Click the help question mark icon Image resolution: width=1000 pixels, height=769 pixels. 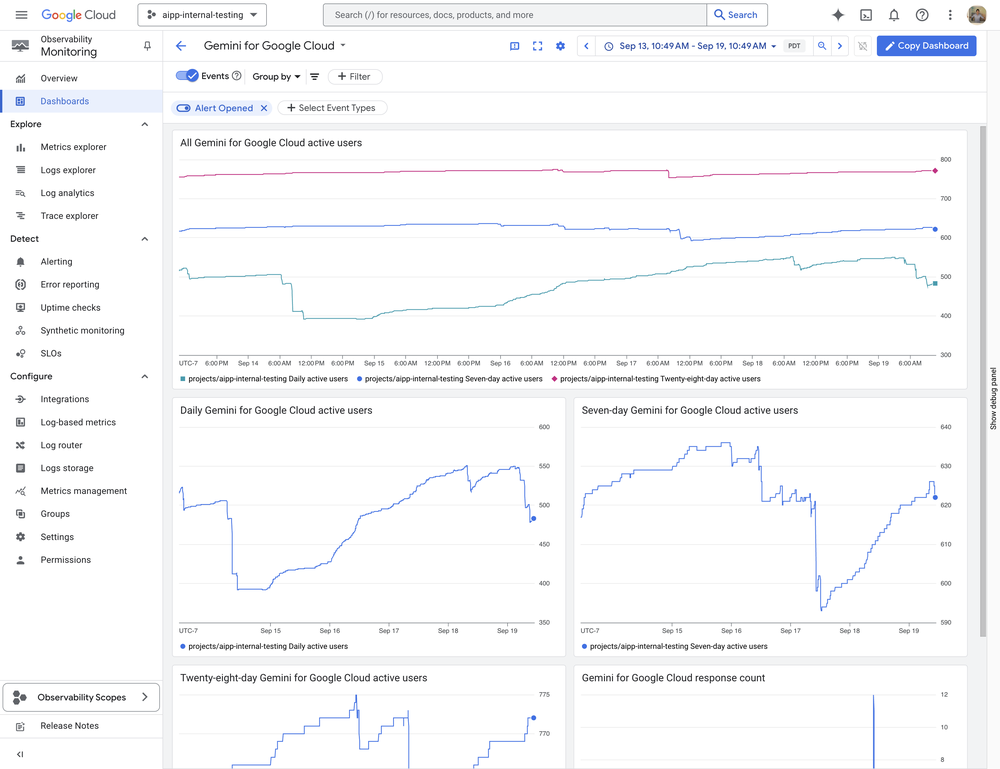click(x=922, y=15)
